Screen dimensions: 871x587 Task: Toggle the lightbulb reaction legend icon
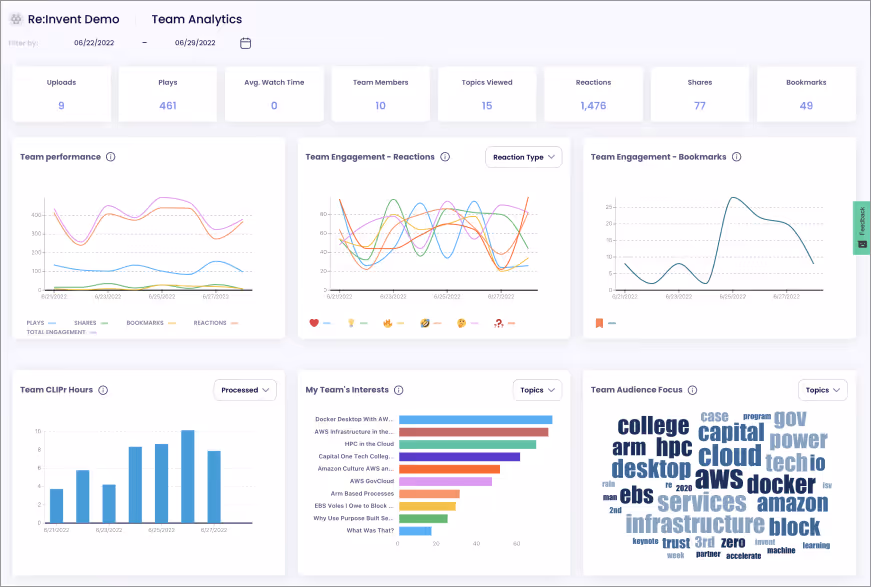(351, 323)
